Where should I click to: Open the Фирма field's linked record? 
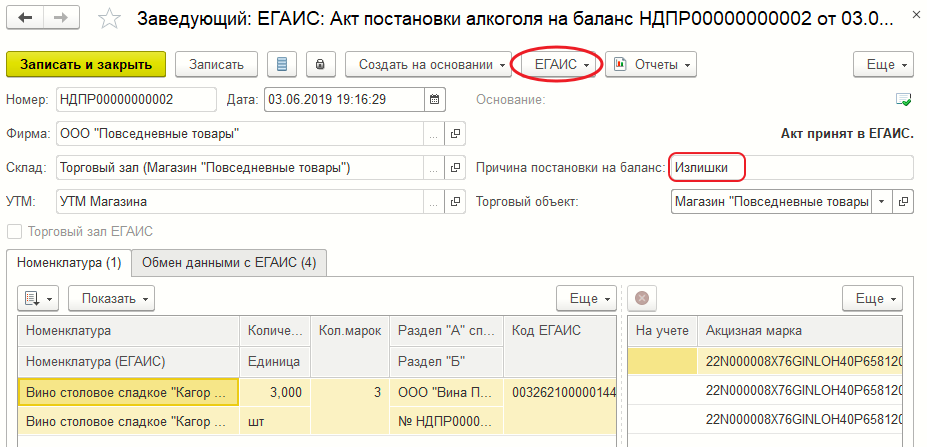455,133
